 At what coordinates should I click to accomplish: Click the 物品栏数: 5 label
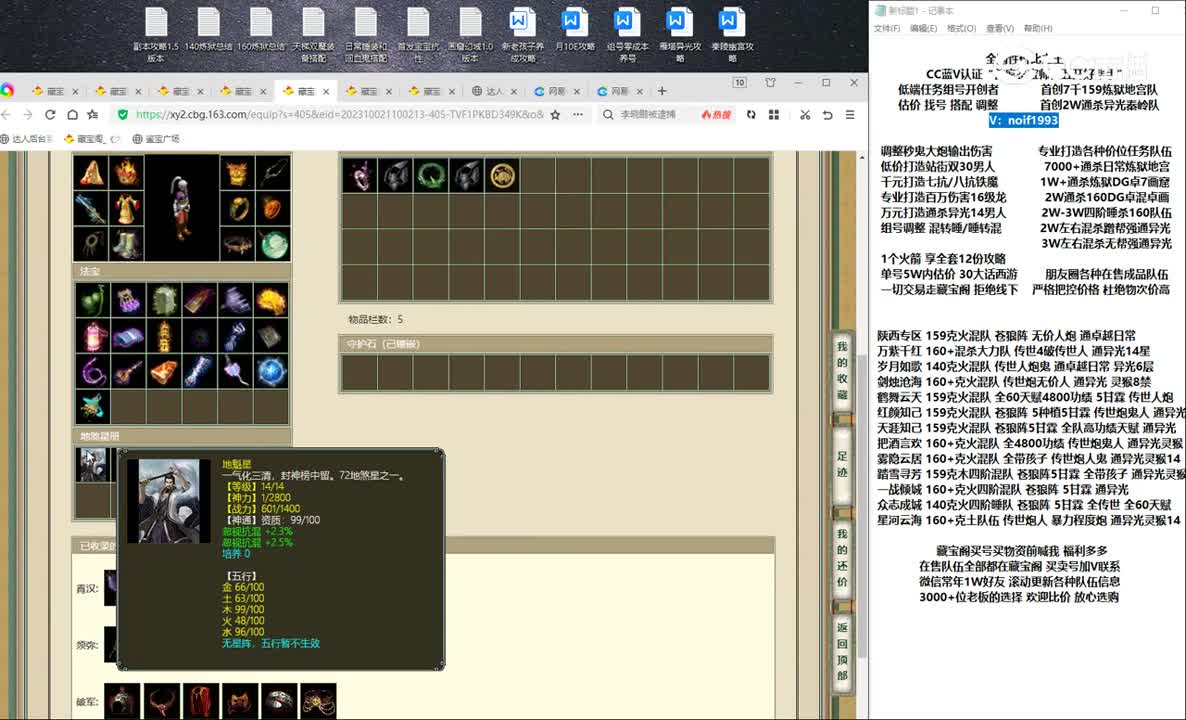375,319
